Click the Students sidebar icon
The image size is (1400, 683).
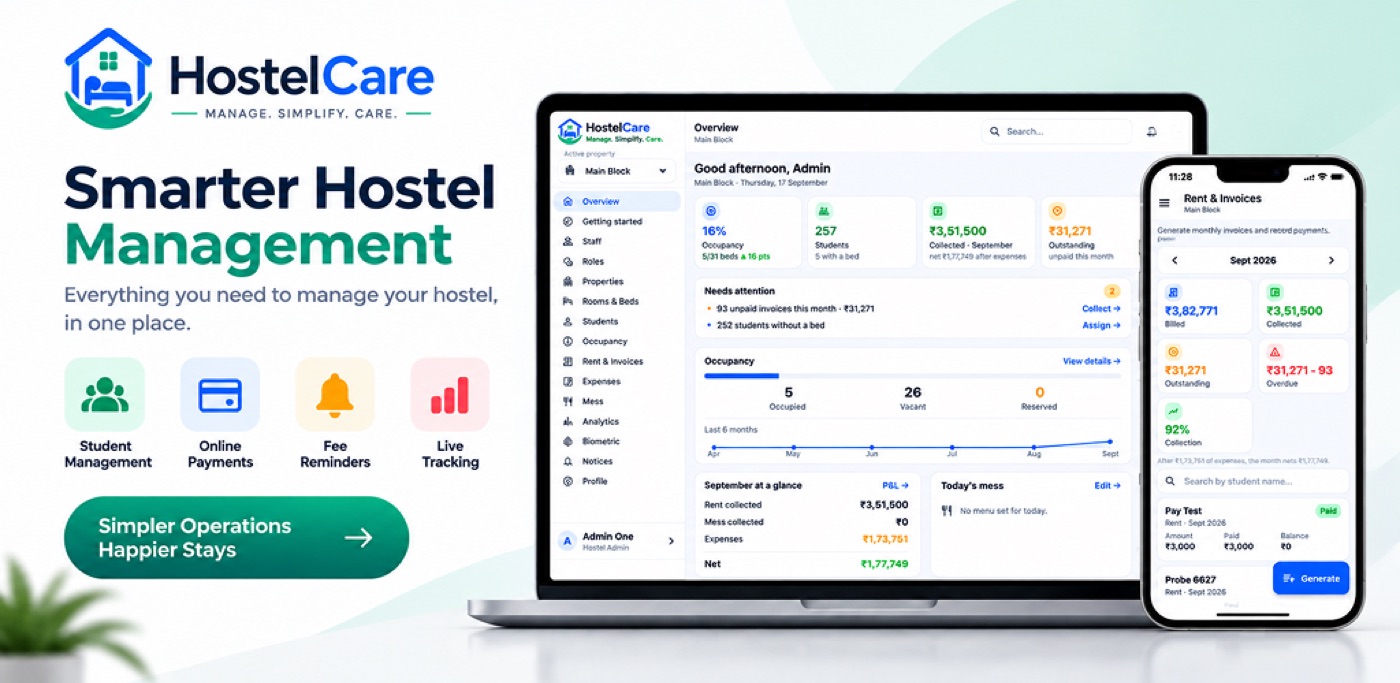(x=568, y=322)
